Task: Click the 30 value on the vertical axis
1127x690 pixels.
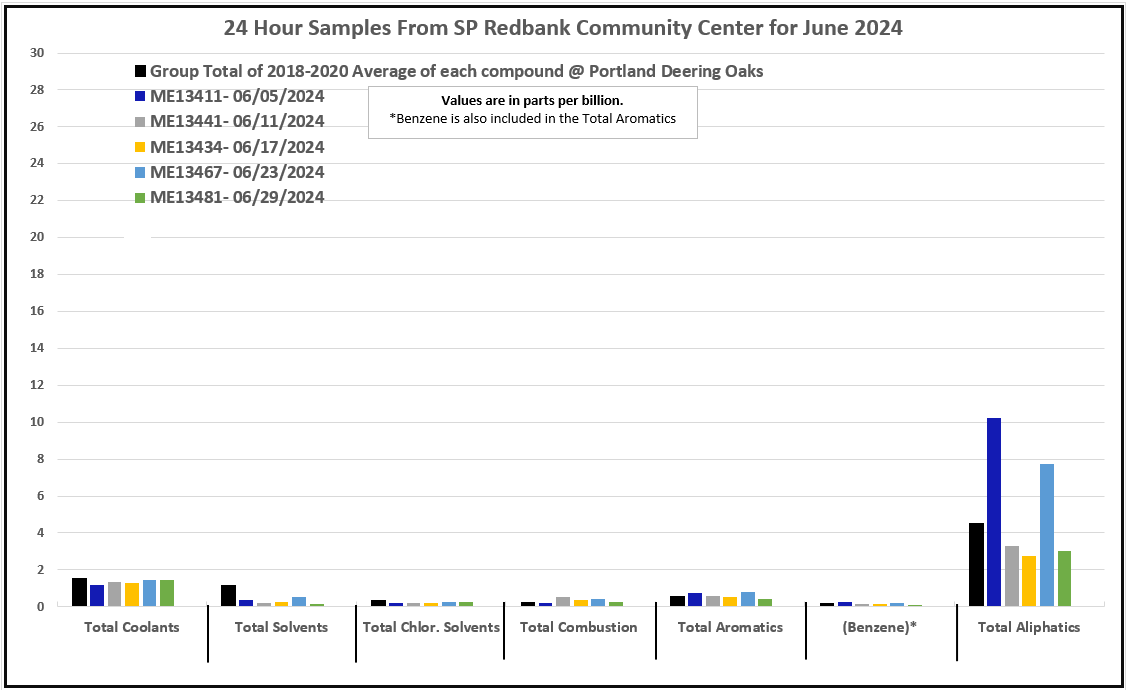Action: 38,53
